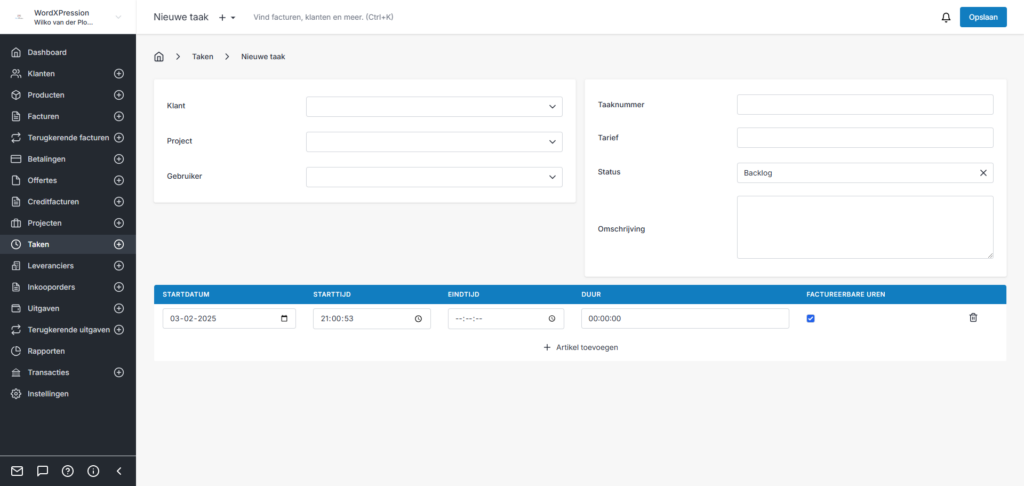The height and width of the screenshot is (486, 1024).
Task: Add new taak via sidebar plus icon
Action: pyautogui.click(x=119, y=244)
